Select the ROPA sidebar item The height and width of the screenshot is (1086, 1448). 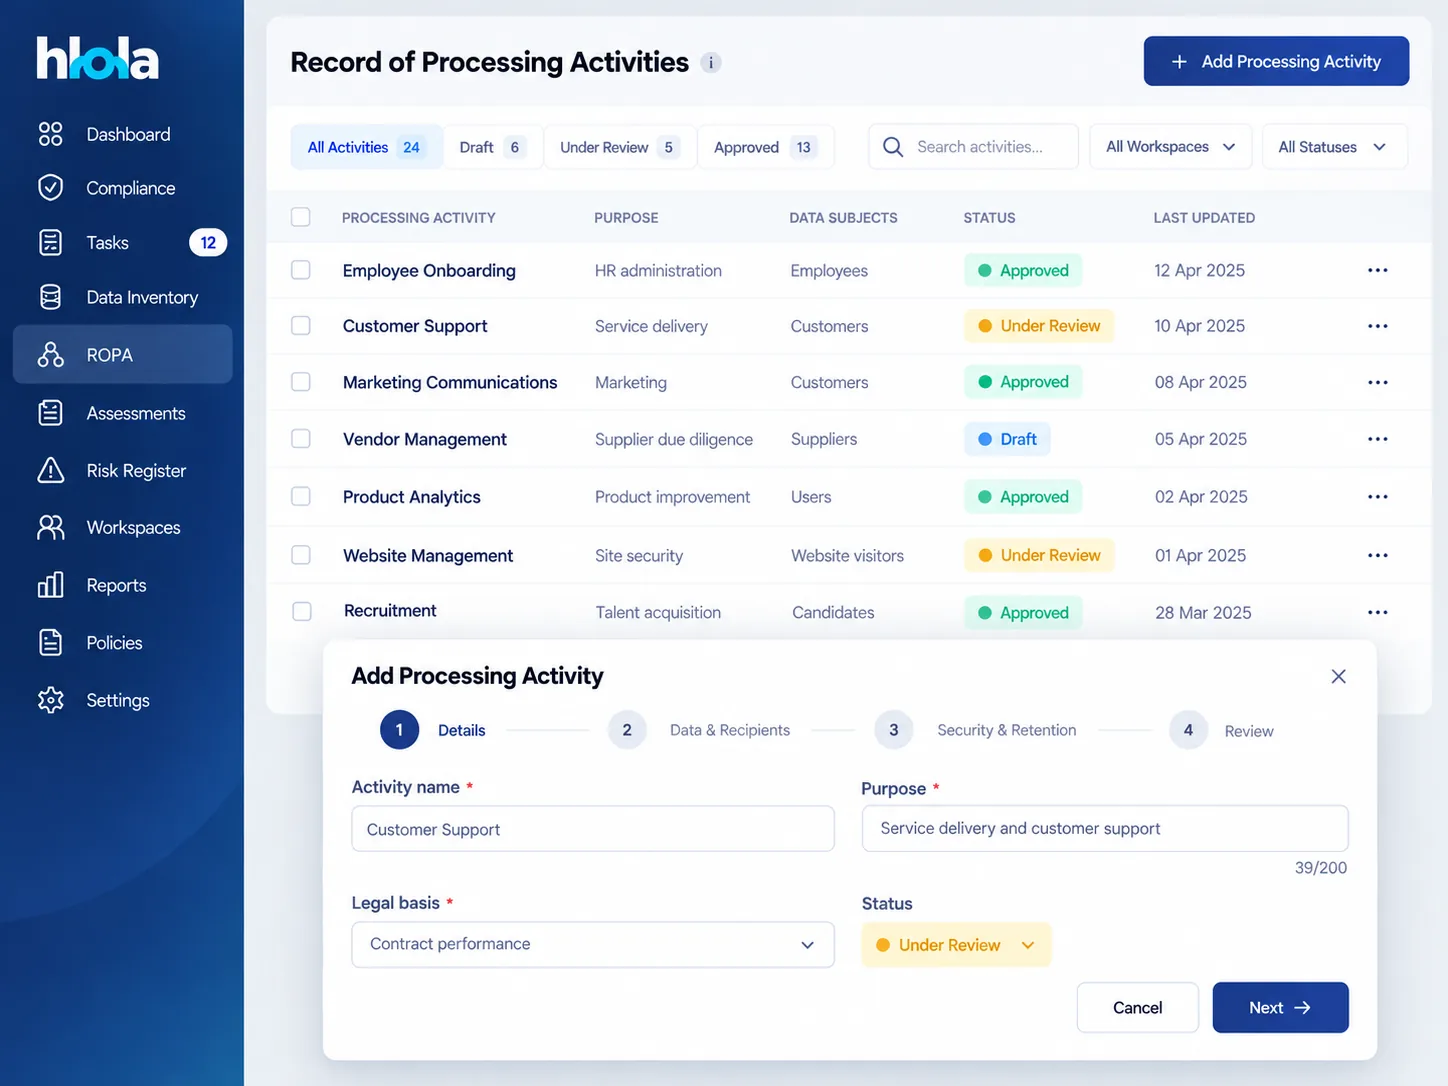[x=122, y=354]
